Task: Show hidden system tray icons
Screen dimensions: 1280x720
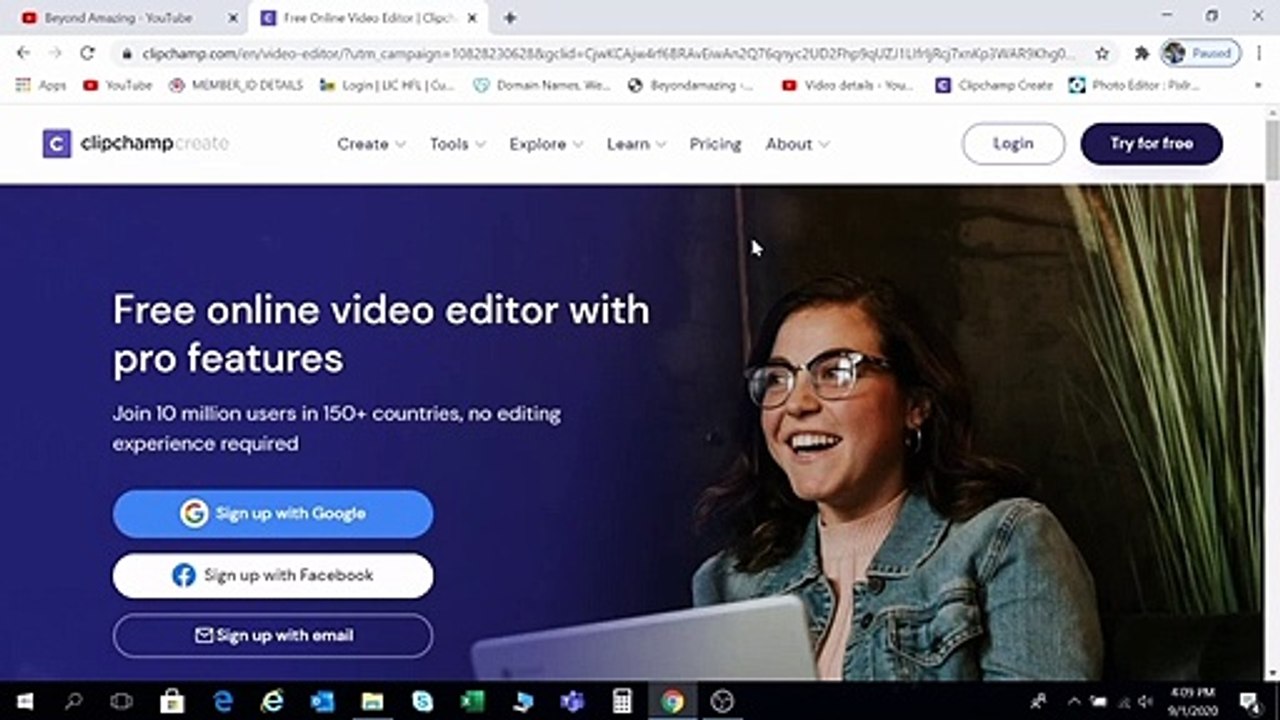Action: tap(1075, 701)
